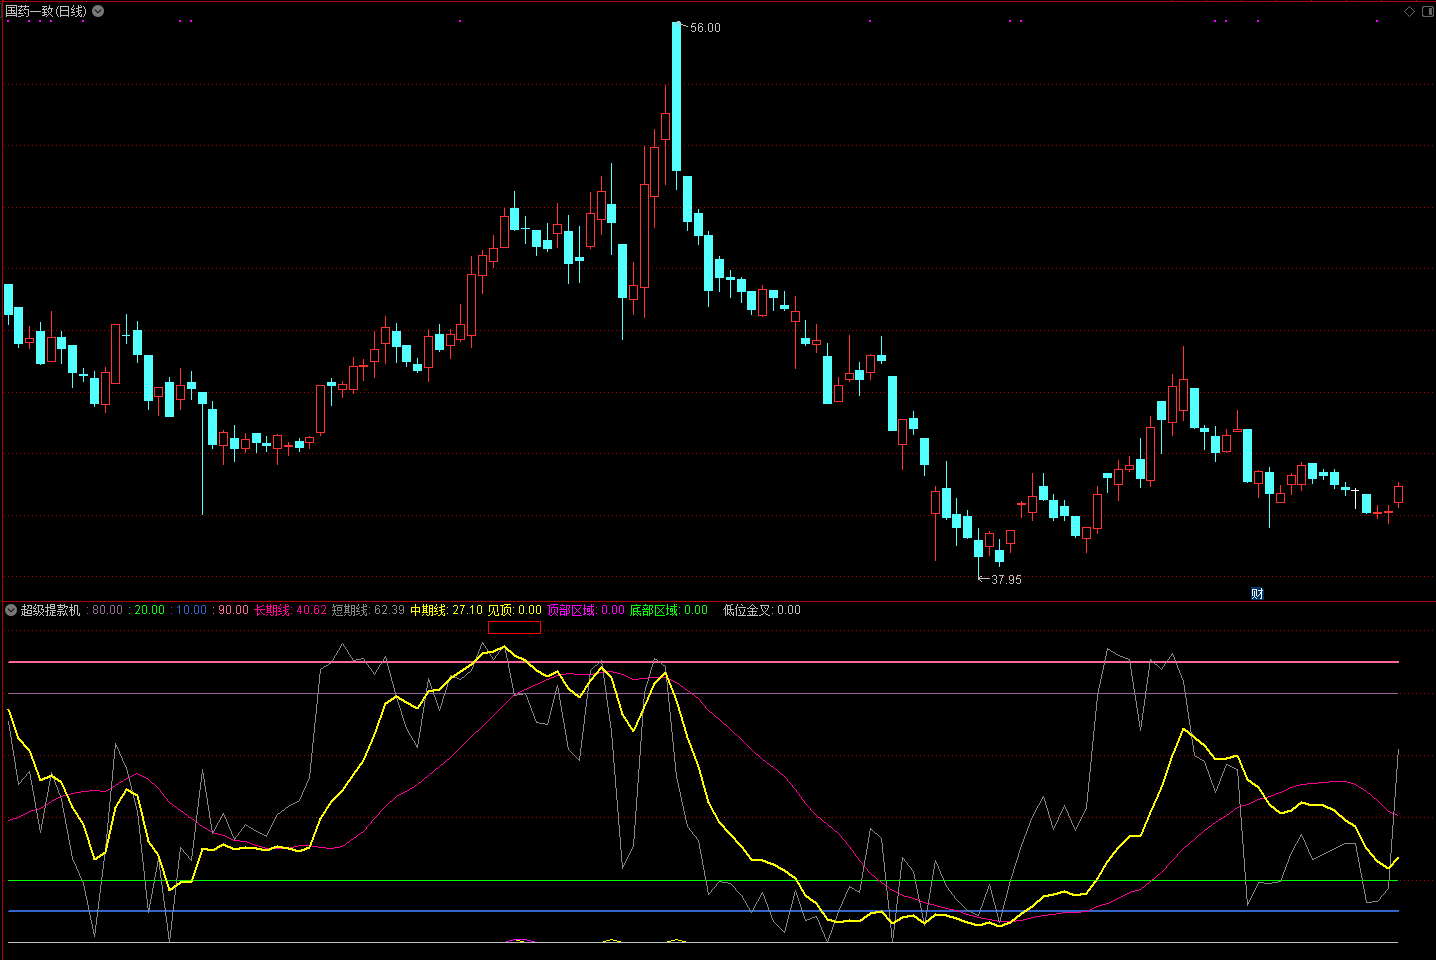Click the 56.00 high price marker
1436x960 pixels.
click(705, 28)
